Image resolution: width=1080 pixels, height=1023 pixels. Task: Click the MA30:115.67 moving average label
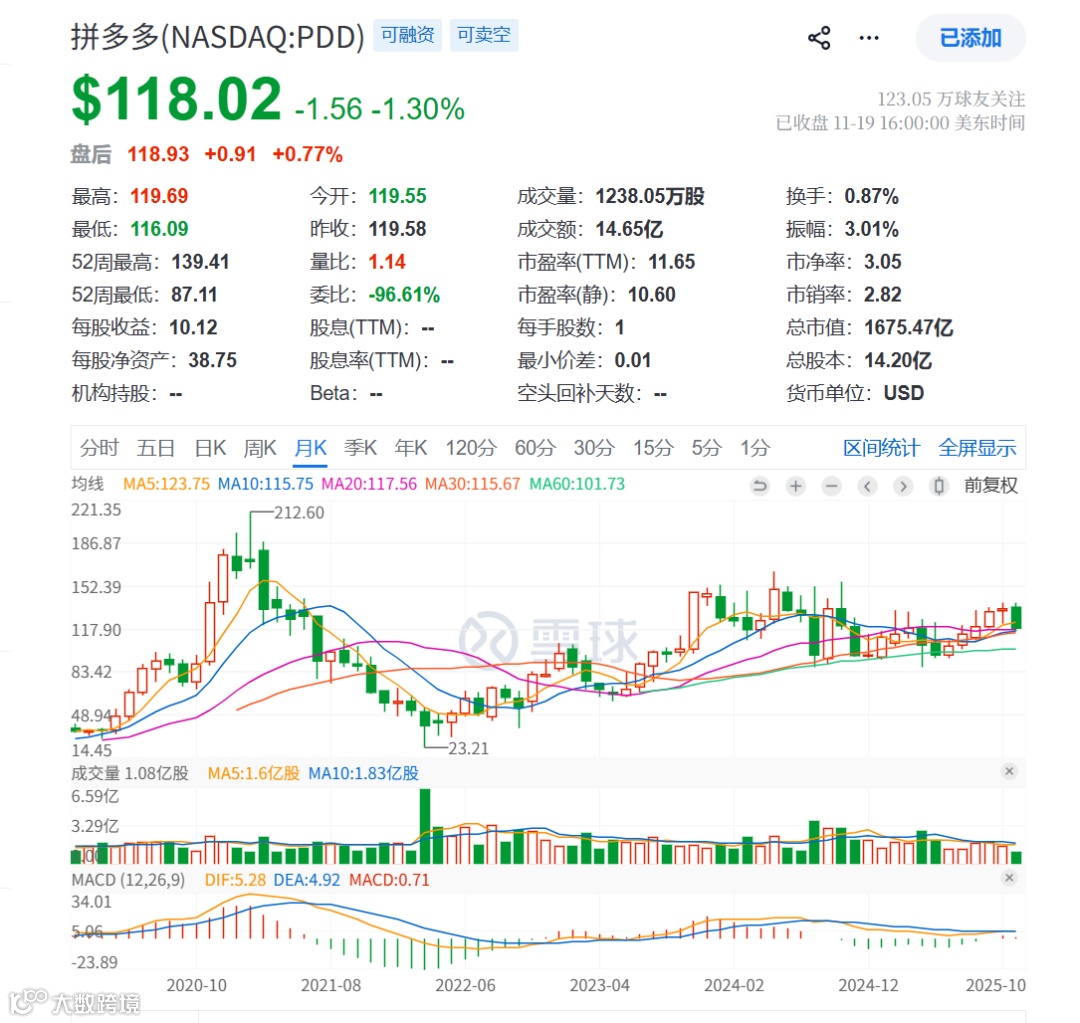tap(472, 484)
